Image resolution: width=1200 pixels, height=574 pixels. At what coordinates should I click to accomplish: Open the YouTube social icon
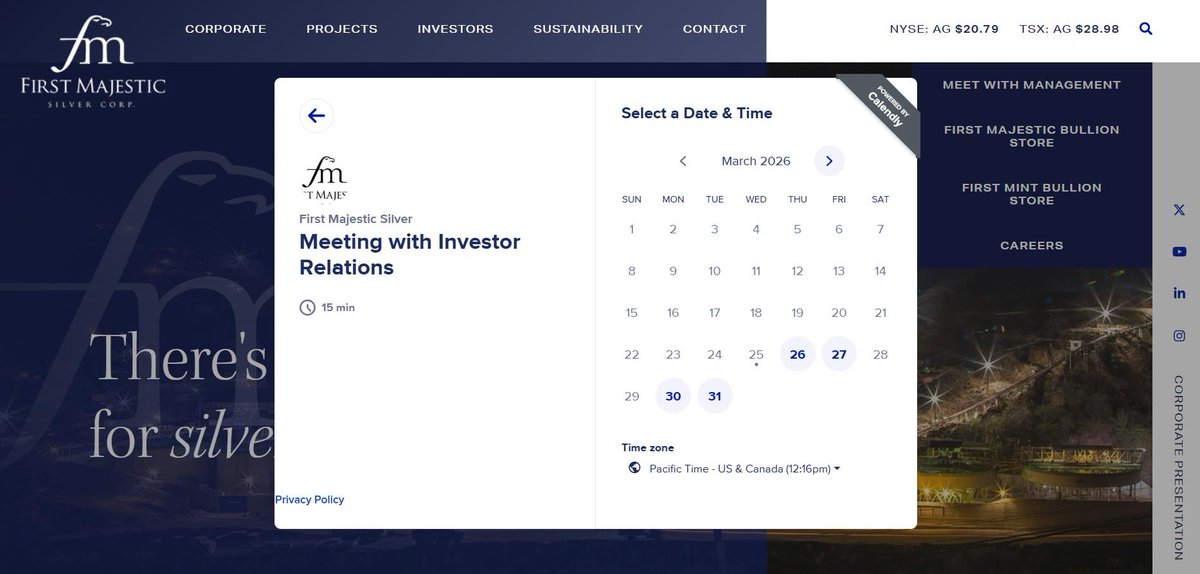coord(1179,252)
